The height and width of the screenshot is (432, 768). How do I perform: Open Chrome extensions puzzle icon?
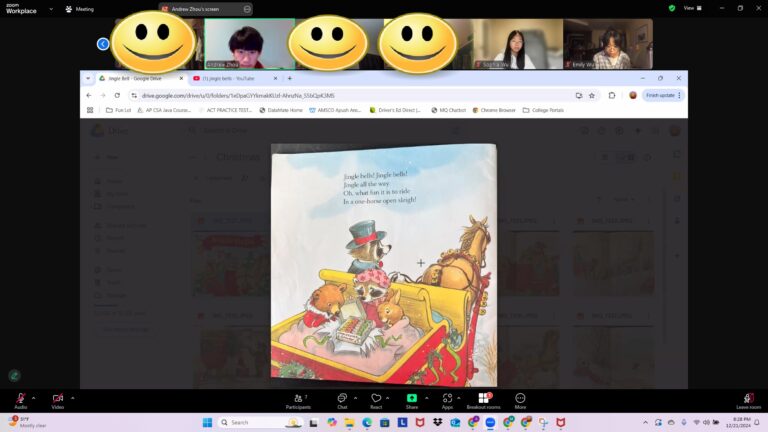coord(612,96)
